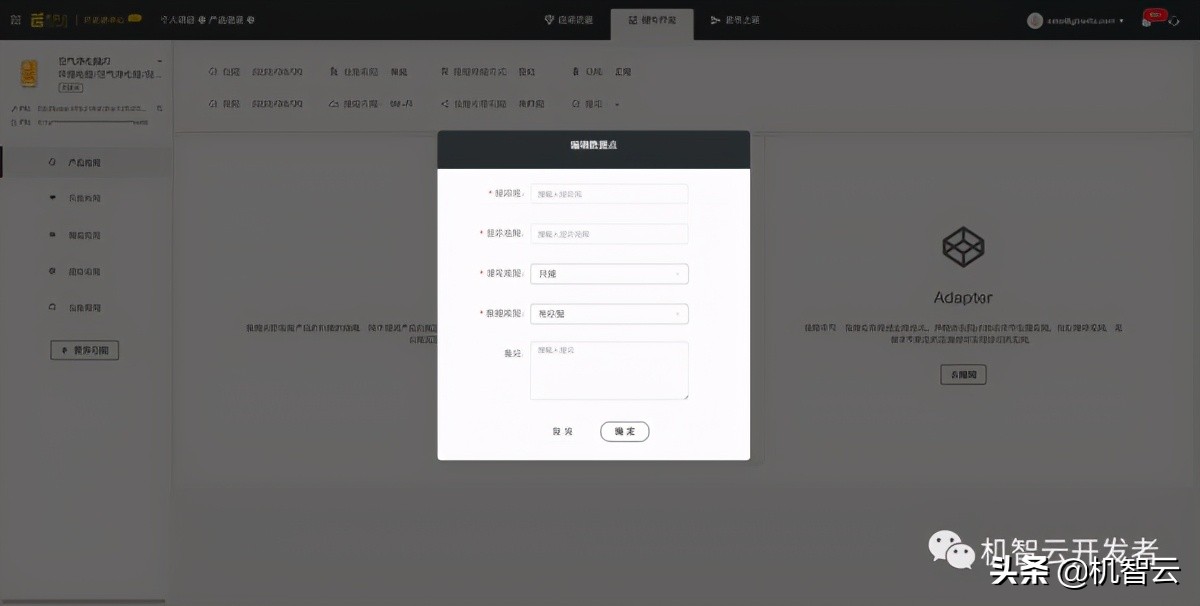
Task: Click the bottom chat-style sidebar icon
Action: [52, 307]
